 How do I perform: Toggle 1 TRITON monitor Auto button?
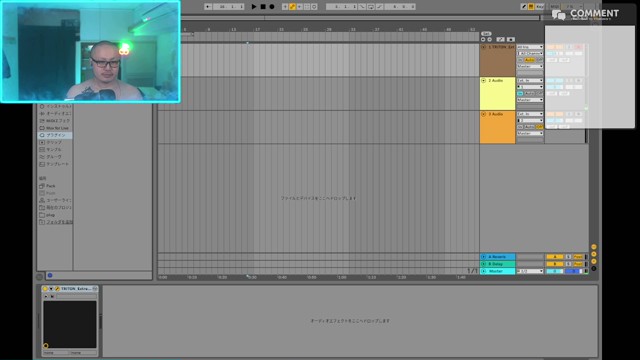[529, 60]
